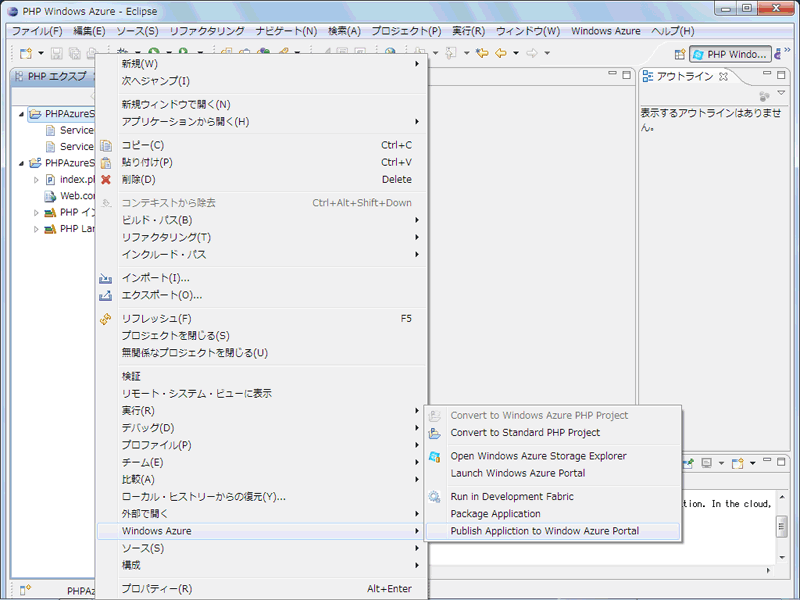Click the インポート(I)... import icon
Image resolution: width=800 pixels, height=600 pixels.
point(106,278)
